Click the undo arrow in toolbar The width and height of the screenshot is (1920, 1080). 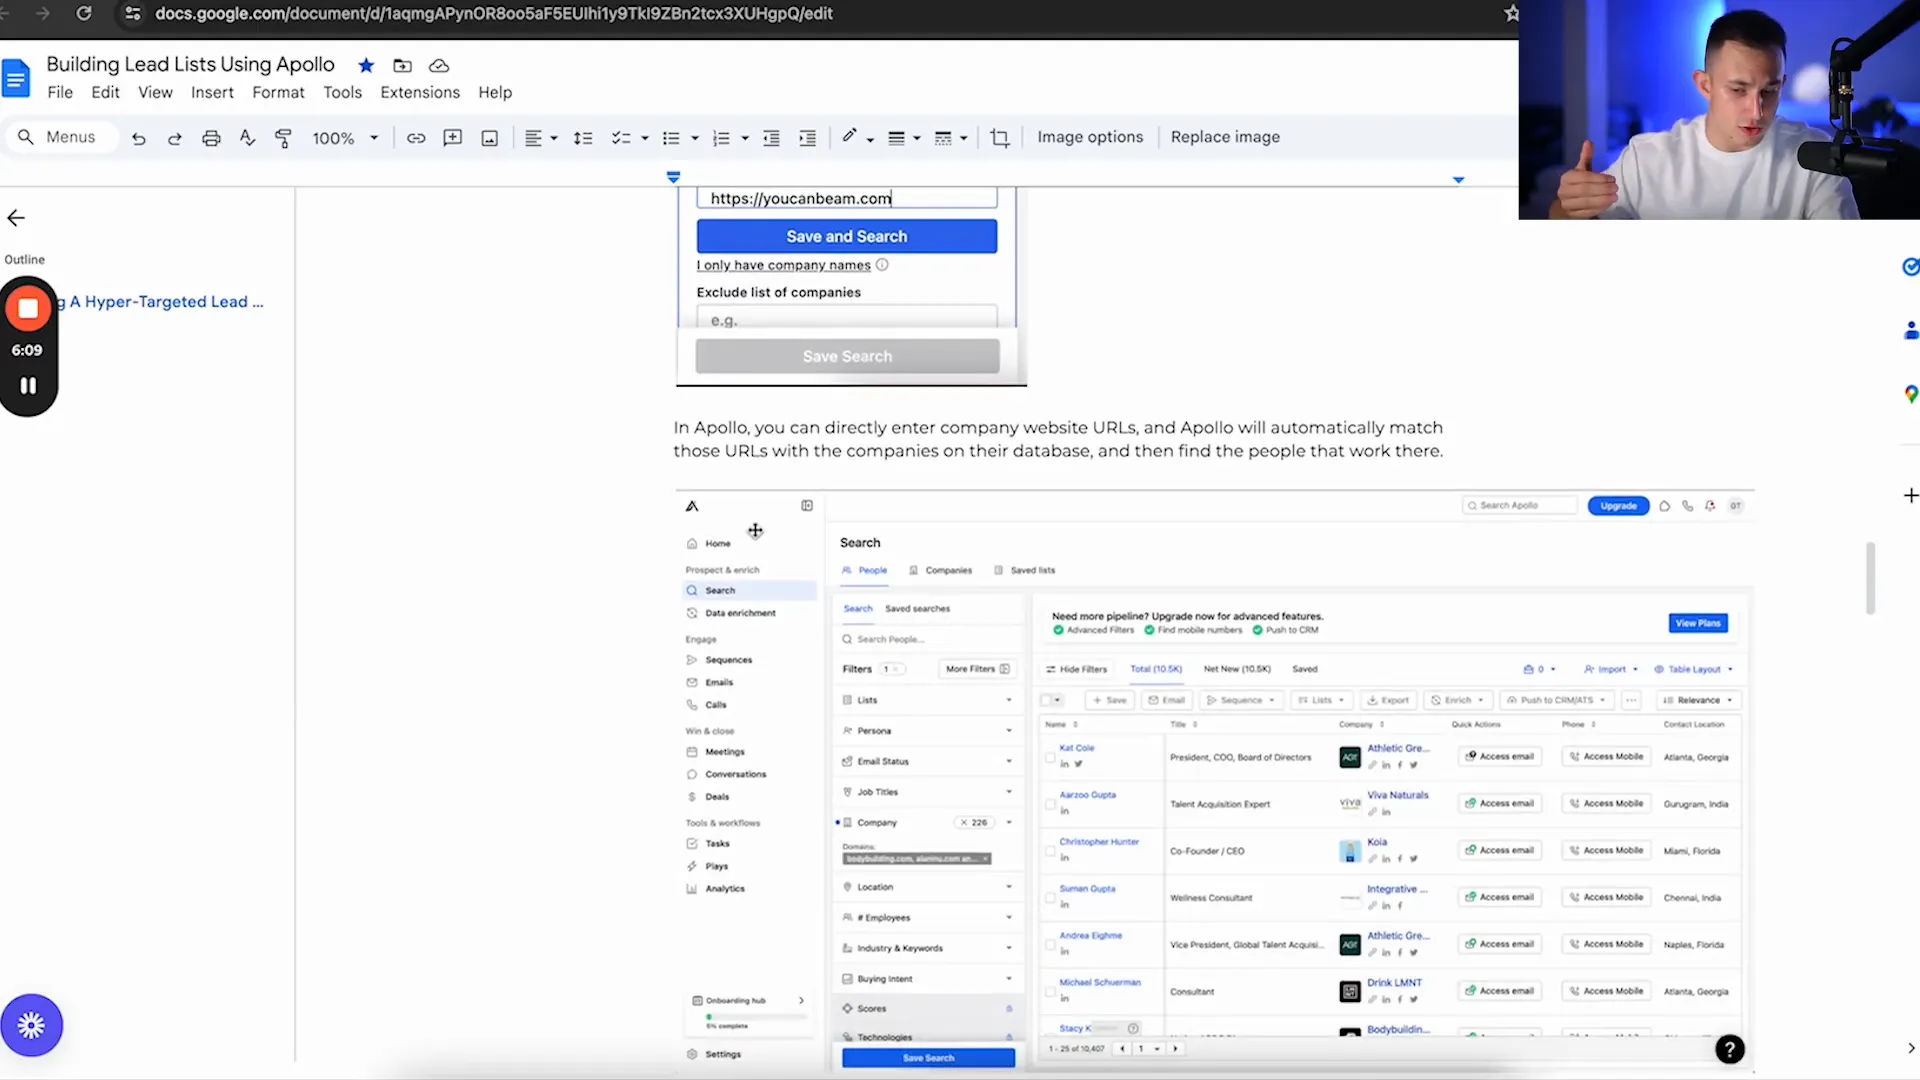139,138
